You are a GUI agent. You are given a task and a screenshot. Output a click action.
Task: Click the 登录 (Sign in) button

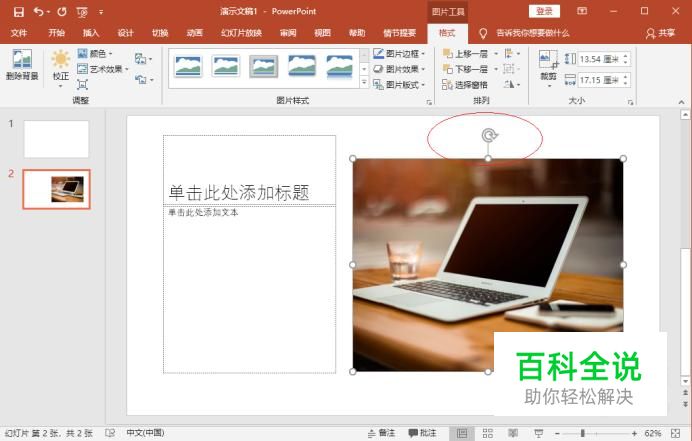click(x=544, y=11)
